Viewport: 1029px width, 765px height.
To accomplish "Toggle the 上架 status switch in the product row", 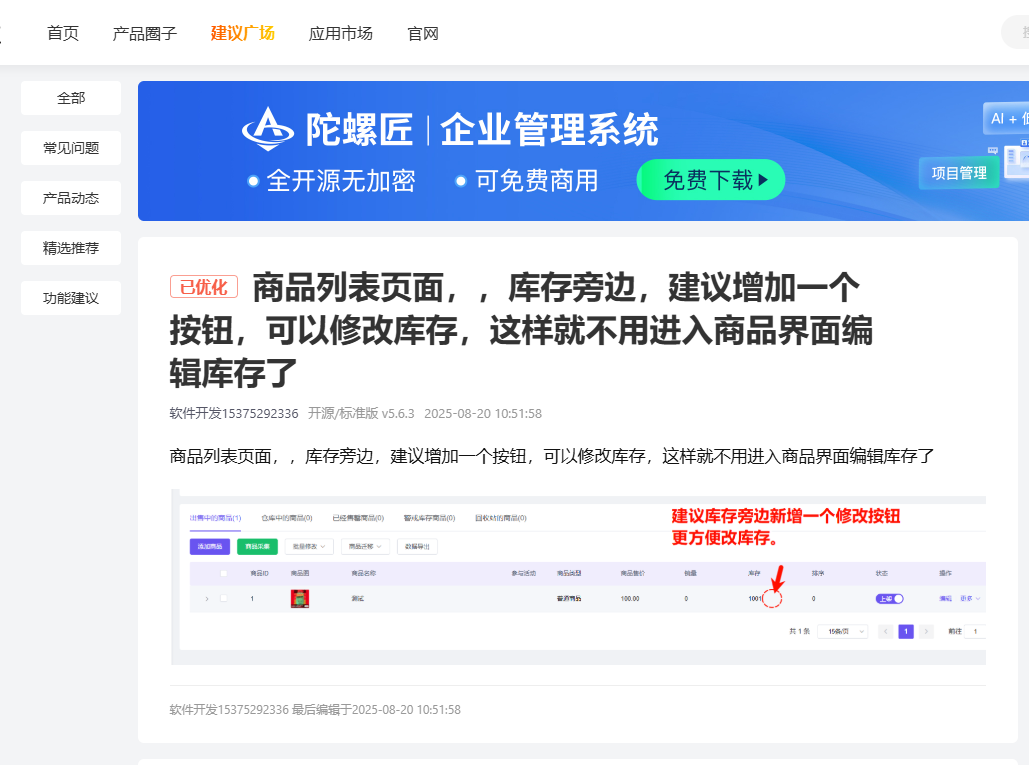I will pyautogui.click(x=889, y=598).
